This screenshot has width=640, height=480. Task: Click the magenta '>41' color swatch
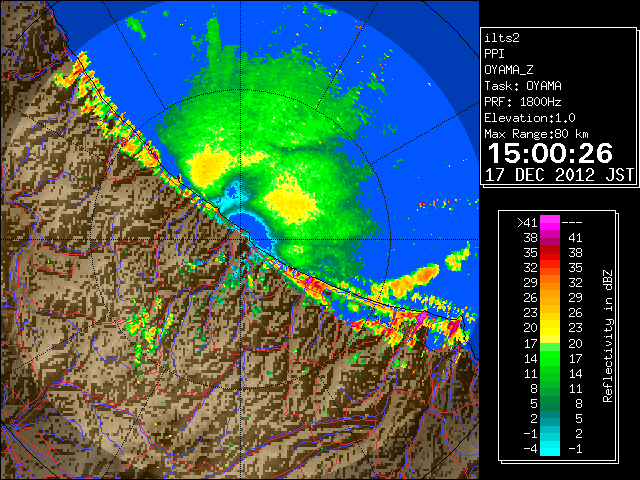click(550, 222)
